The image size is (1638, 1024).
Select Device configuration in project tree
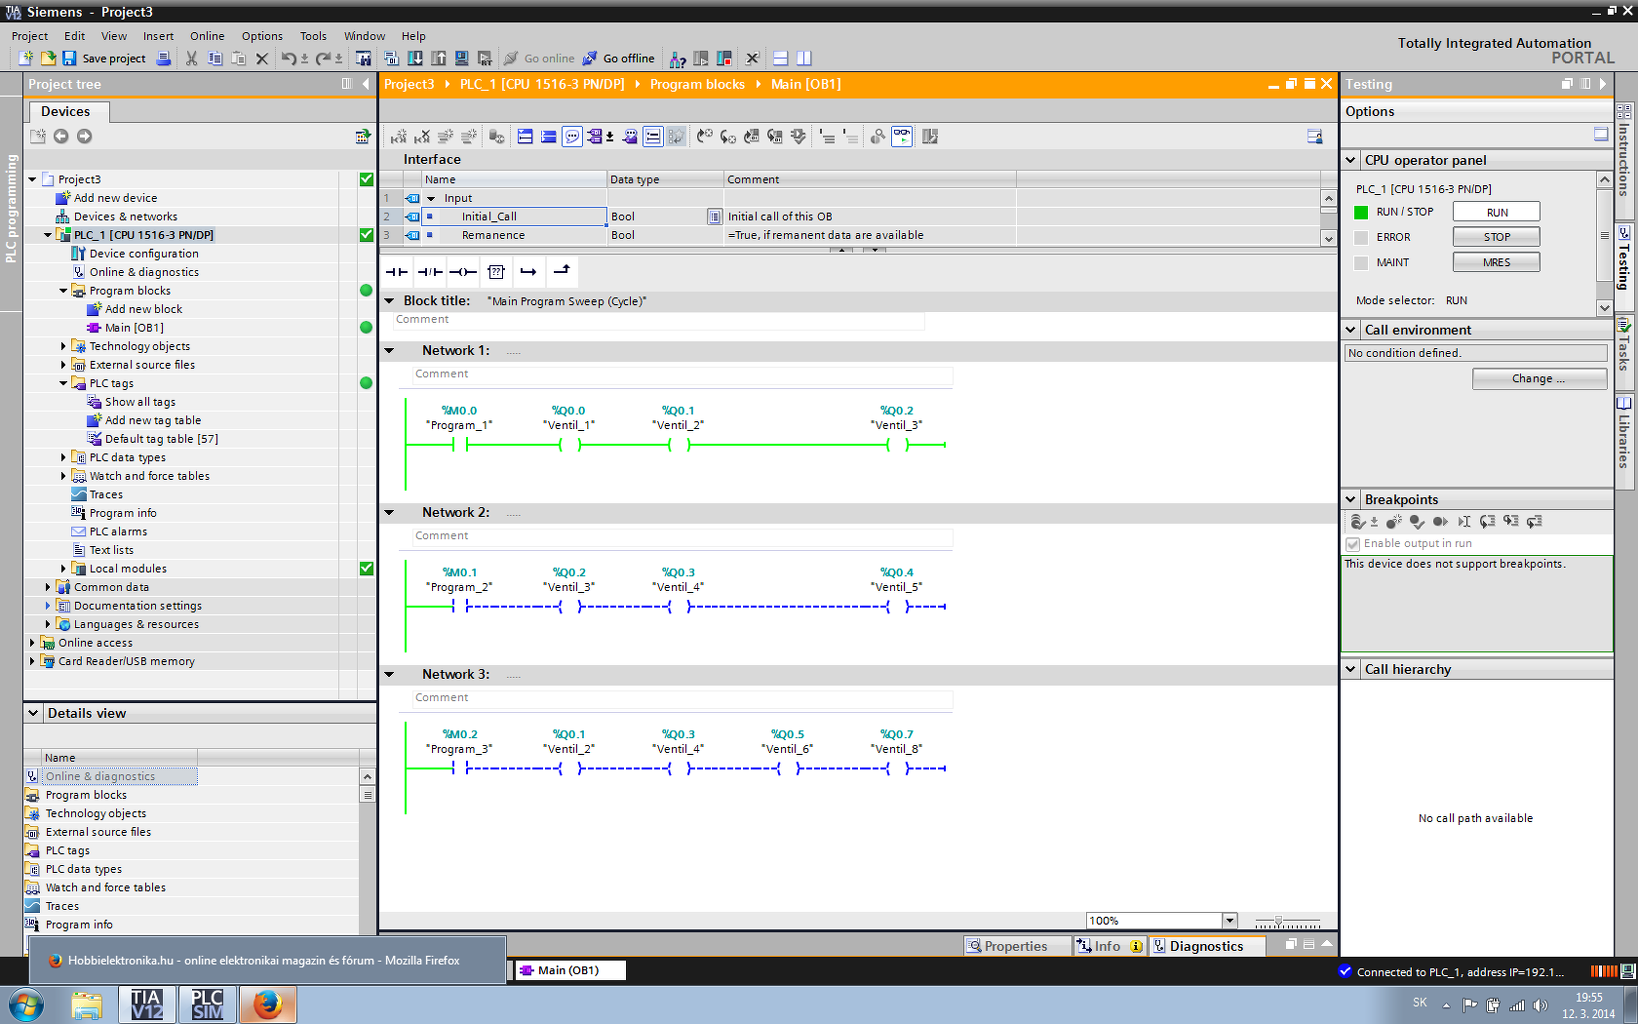click(x=144, y=254)
